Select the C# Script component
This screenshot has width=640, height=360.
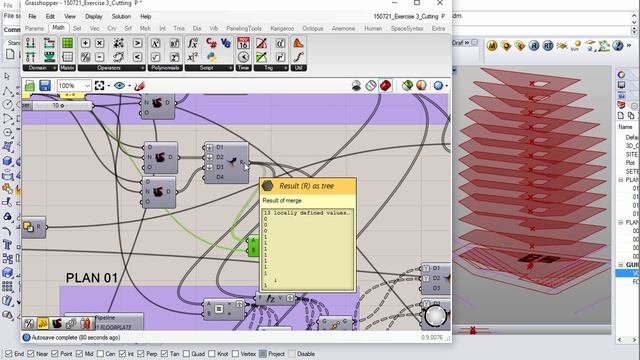click(x=211, y=43)
